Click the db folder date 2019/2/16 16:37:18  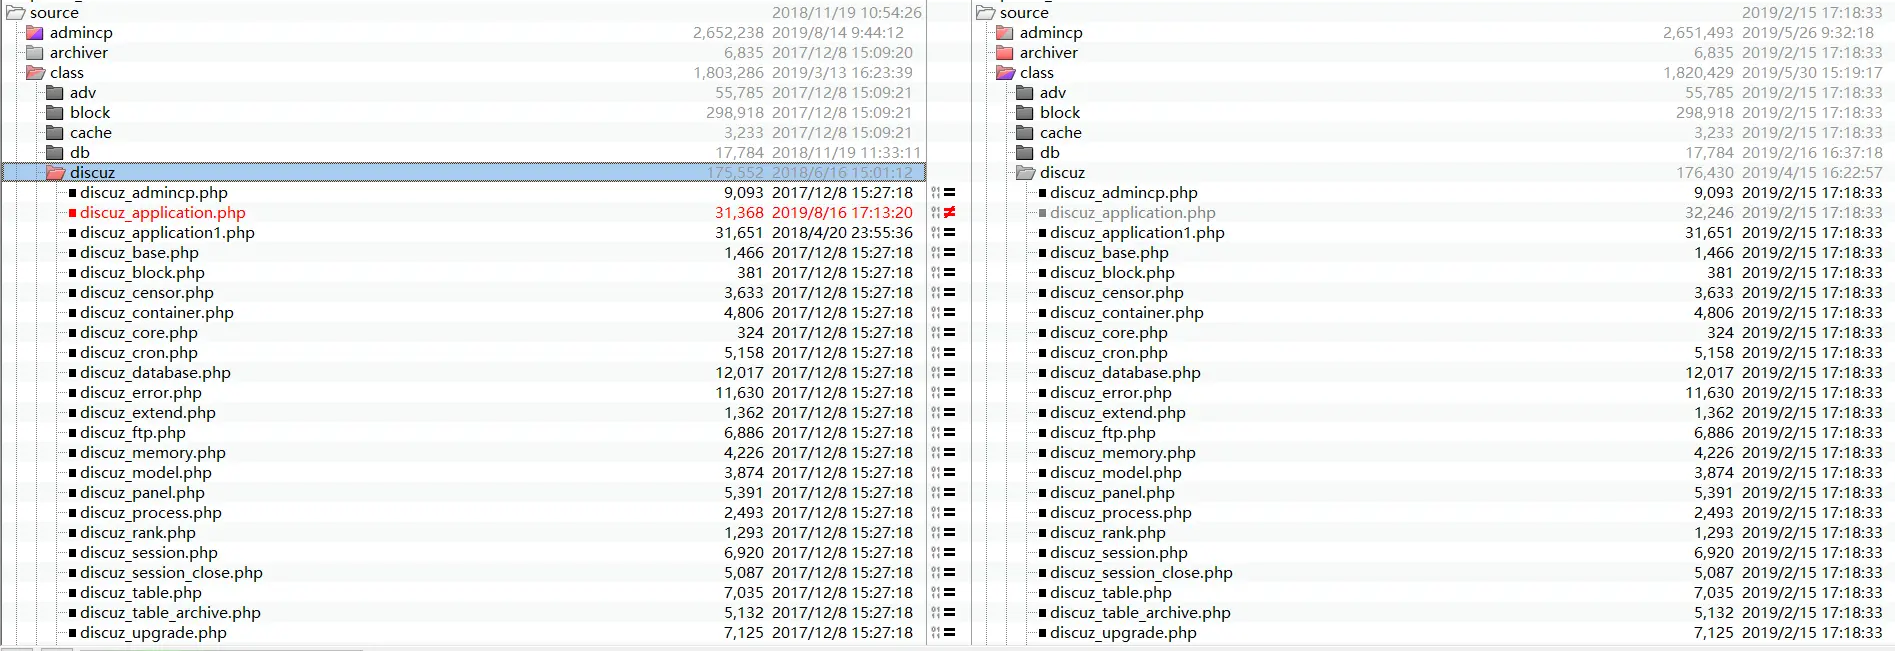click(1812, 153)
